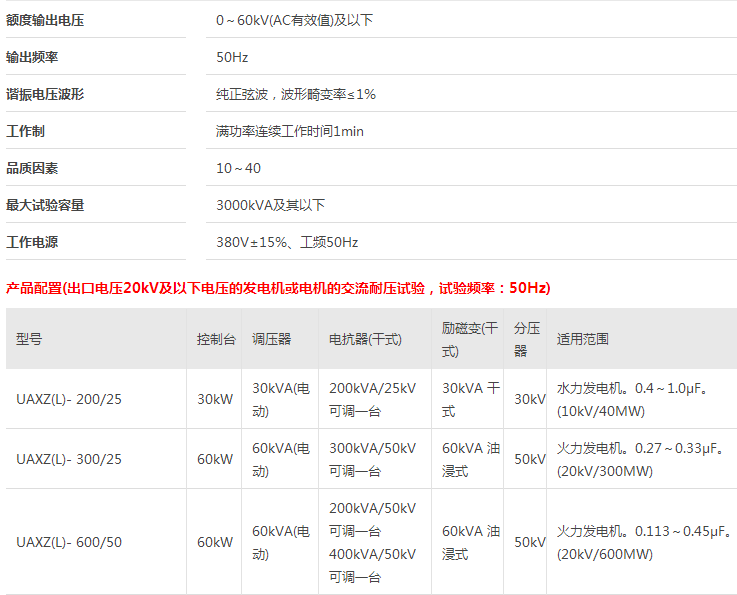Image resolution: width=737 pixels, height=595 pixels.
Task: Click the 30kVA 干式 励磁变 cell
Action: pos(470,399)
